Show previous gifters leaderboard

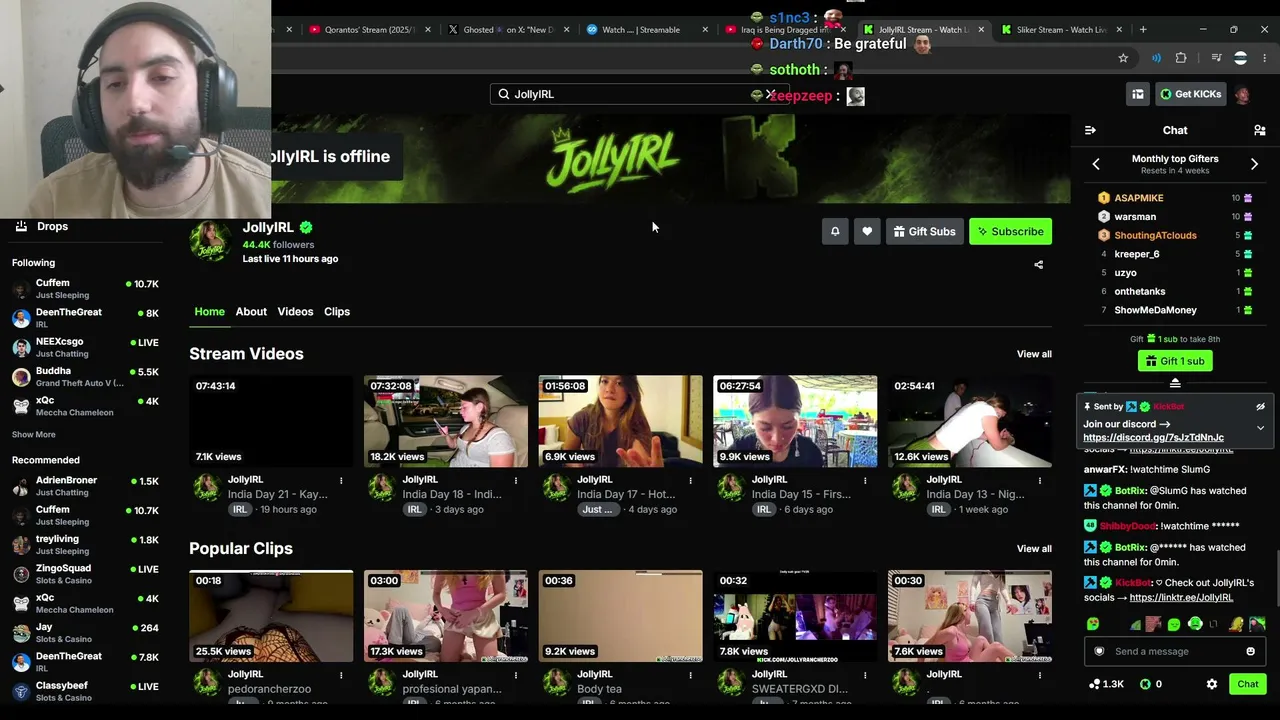[1096, 163]
